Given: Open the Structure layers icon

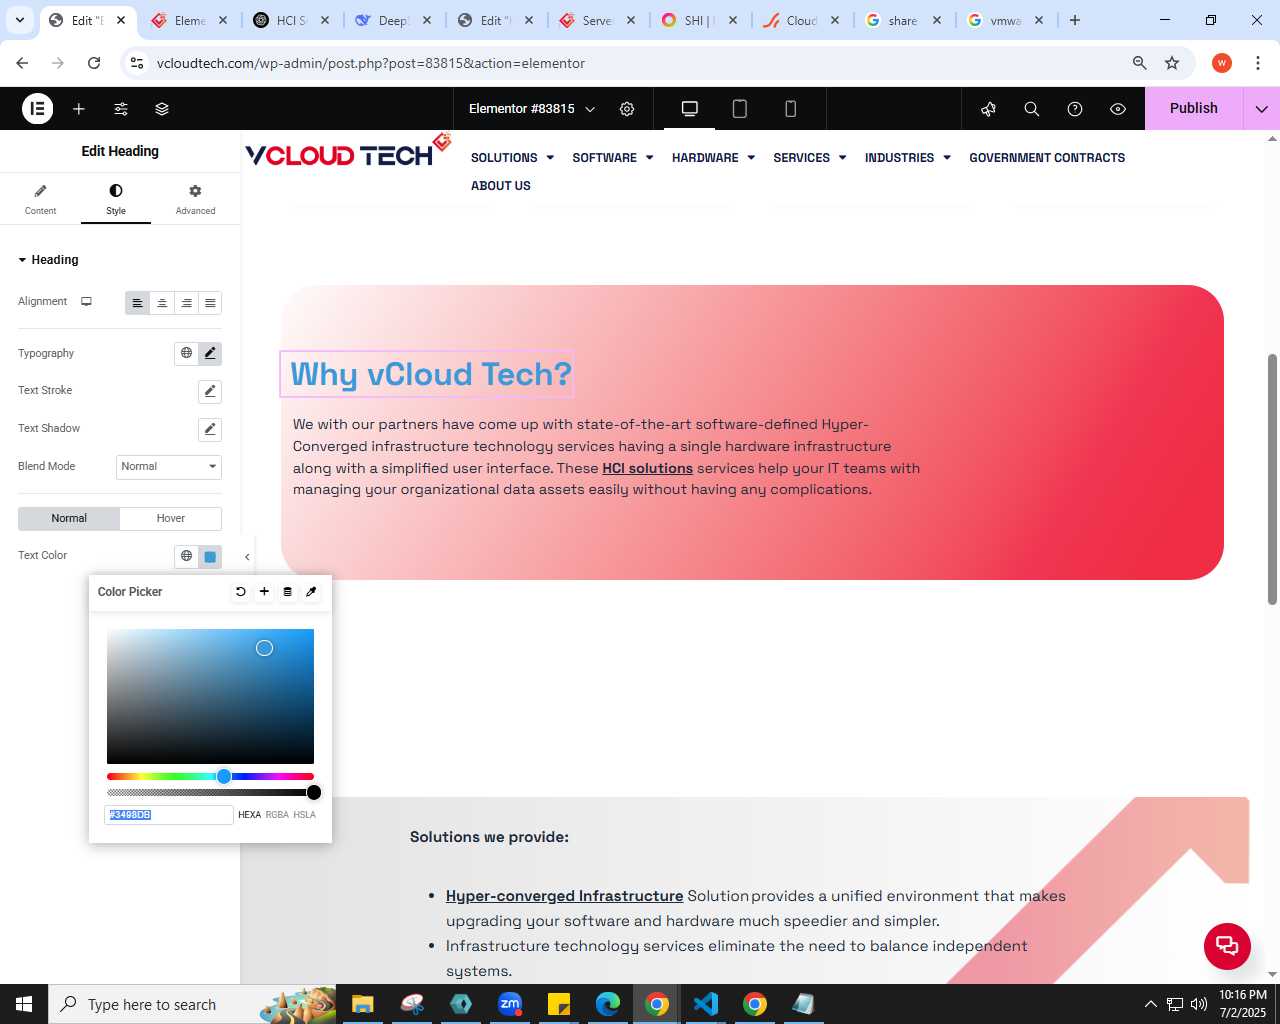Looking at the screenshot, I should [x=162, y=109].
